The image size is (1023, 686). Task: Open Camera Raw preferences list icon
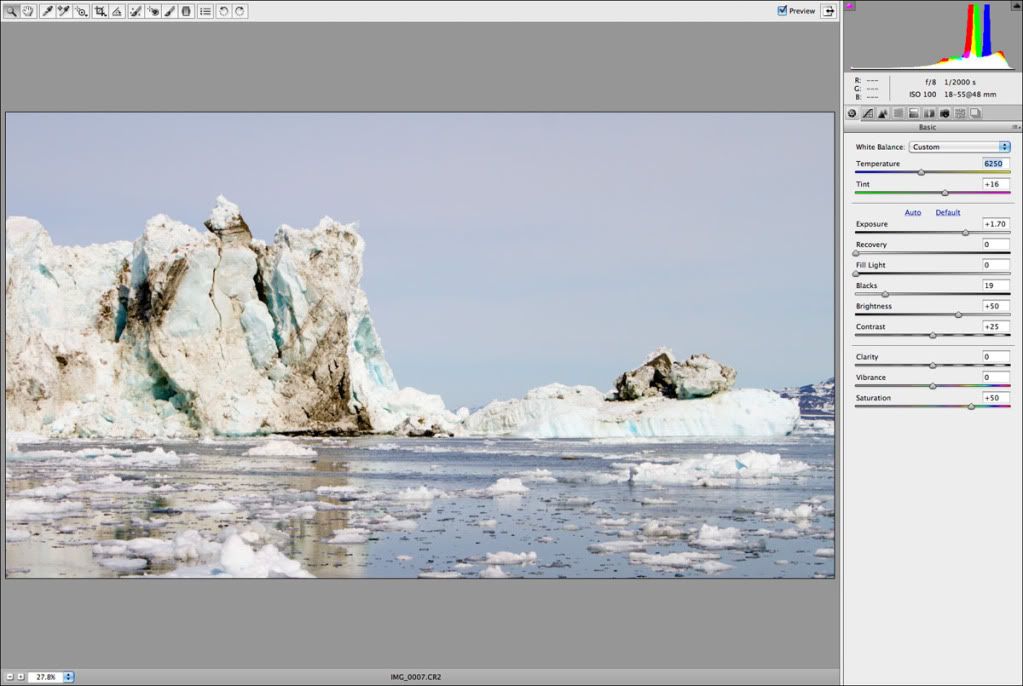click(x=205, y=11)
